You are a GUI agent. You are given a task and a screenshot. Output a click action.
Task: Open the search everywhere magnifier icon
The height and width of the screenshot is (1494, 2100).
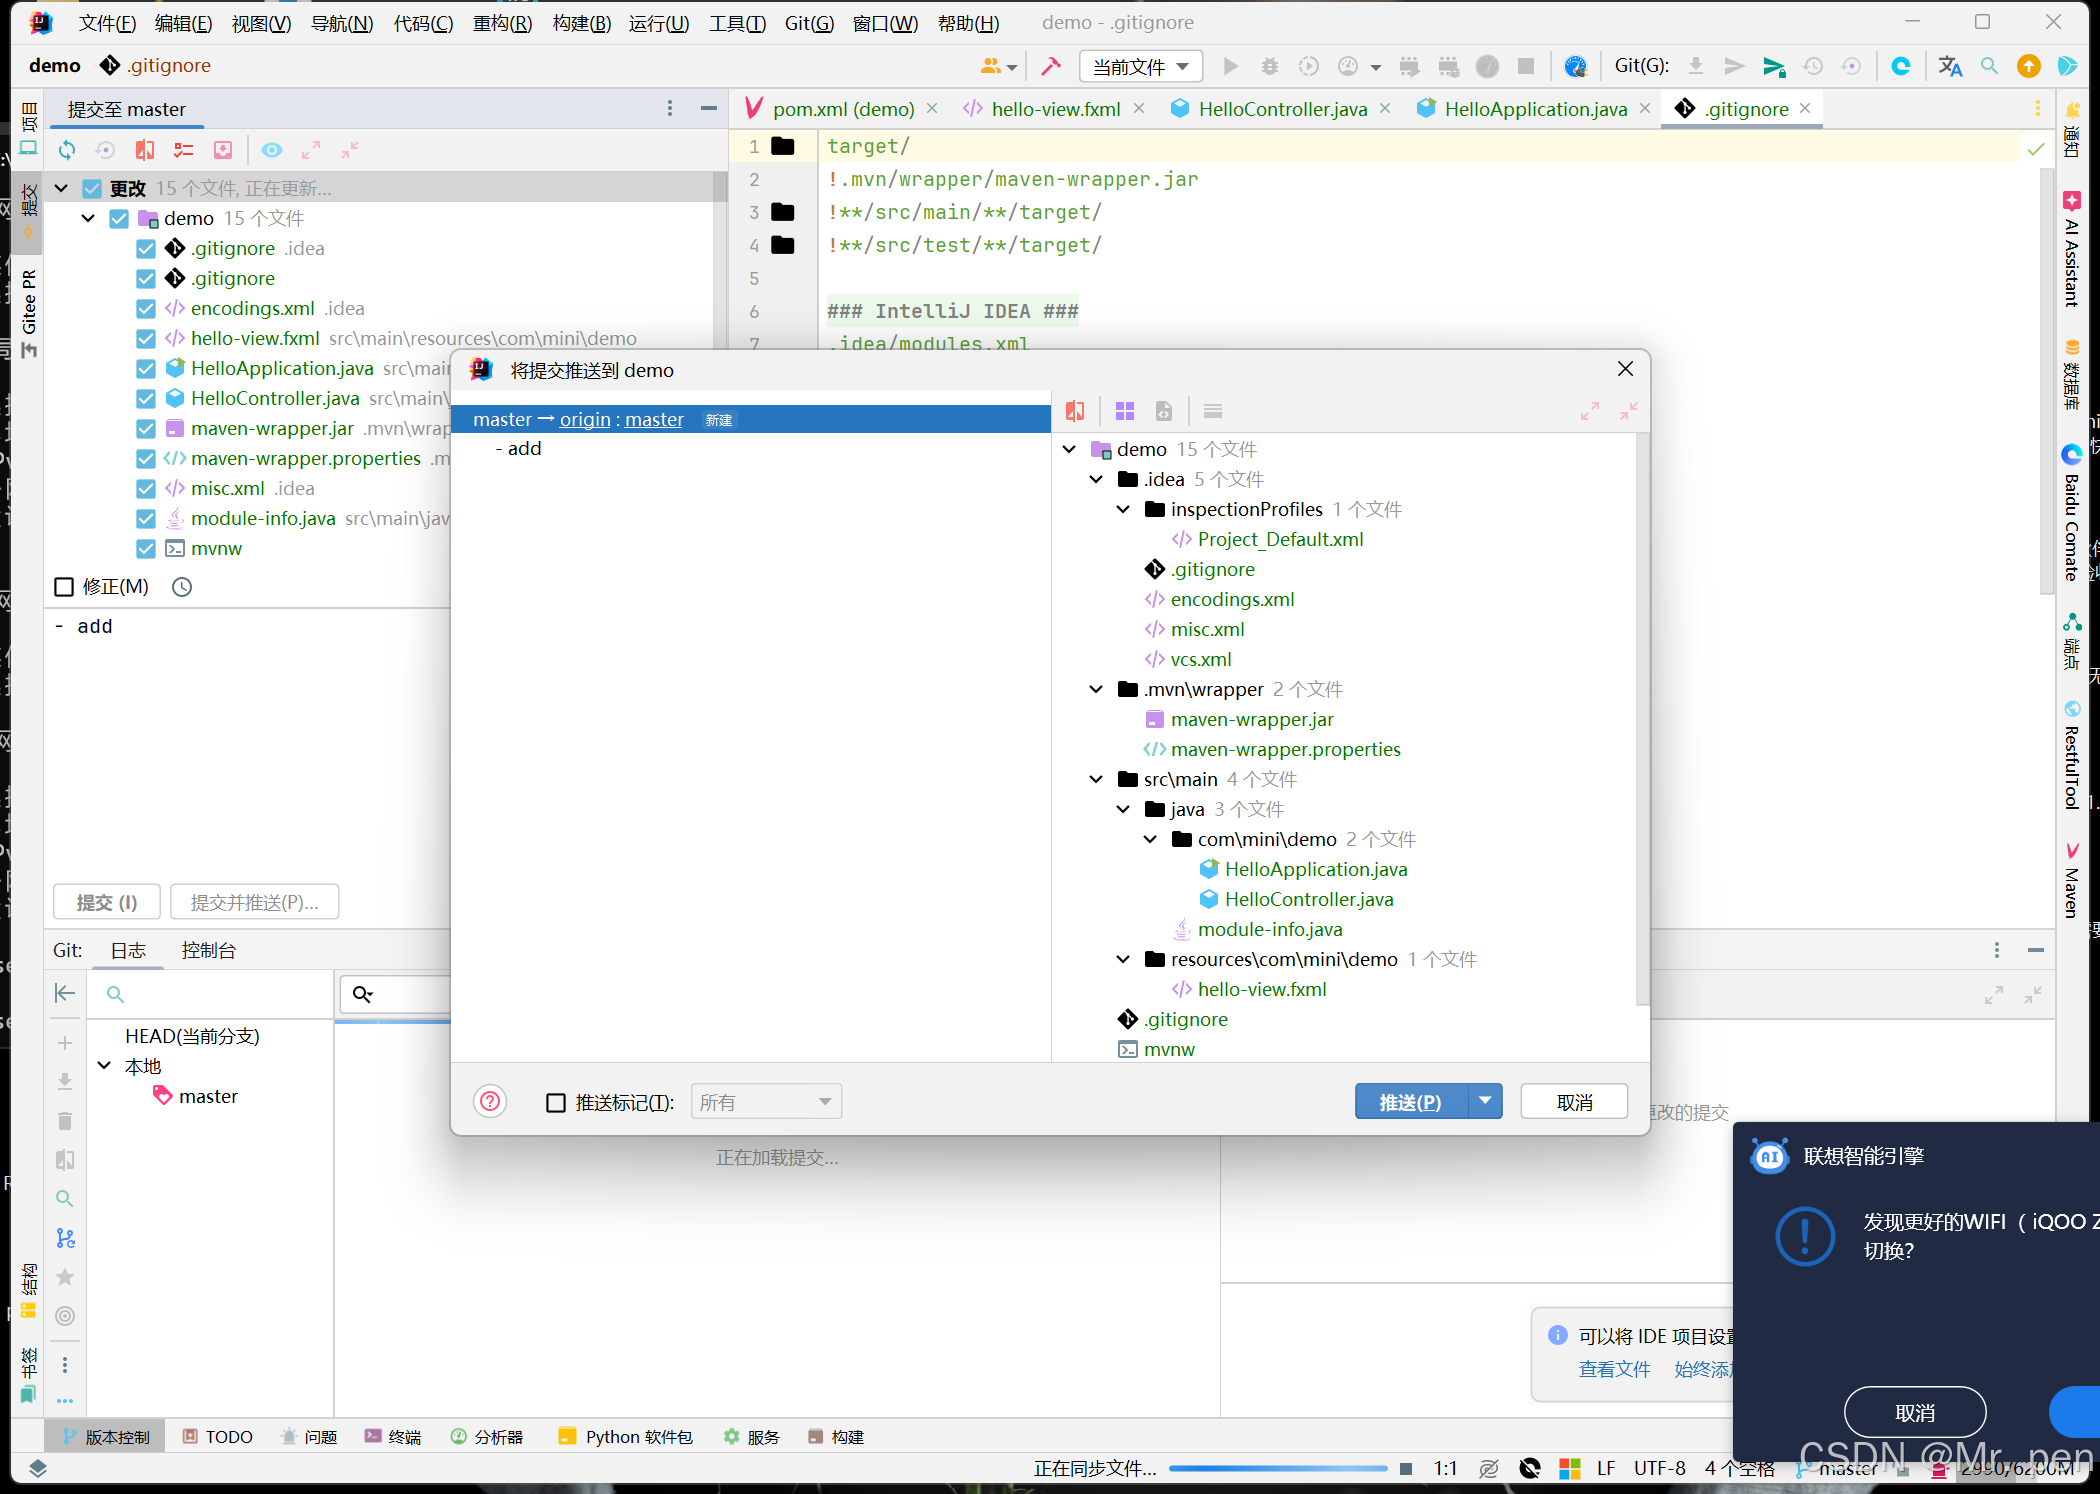[1989, 66]
